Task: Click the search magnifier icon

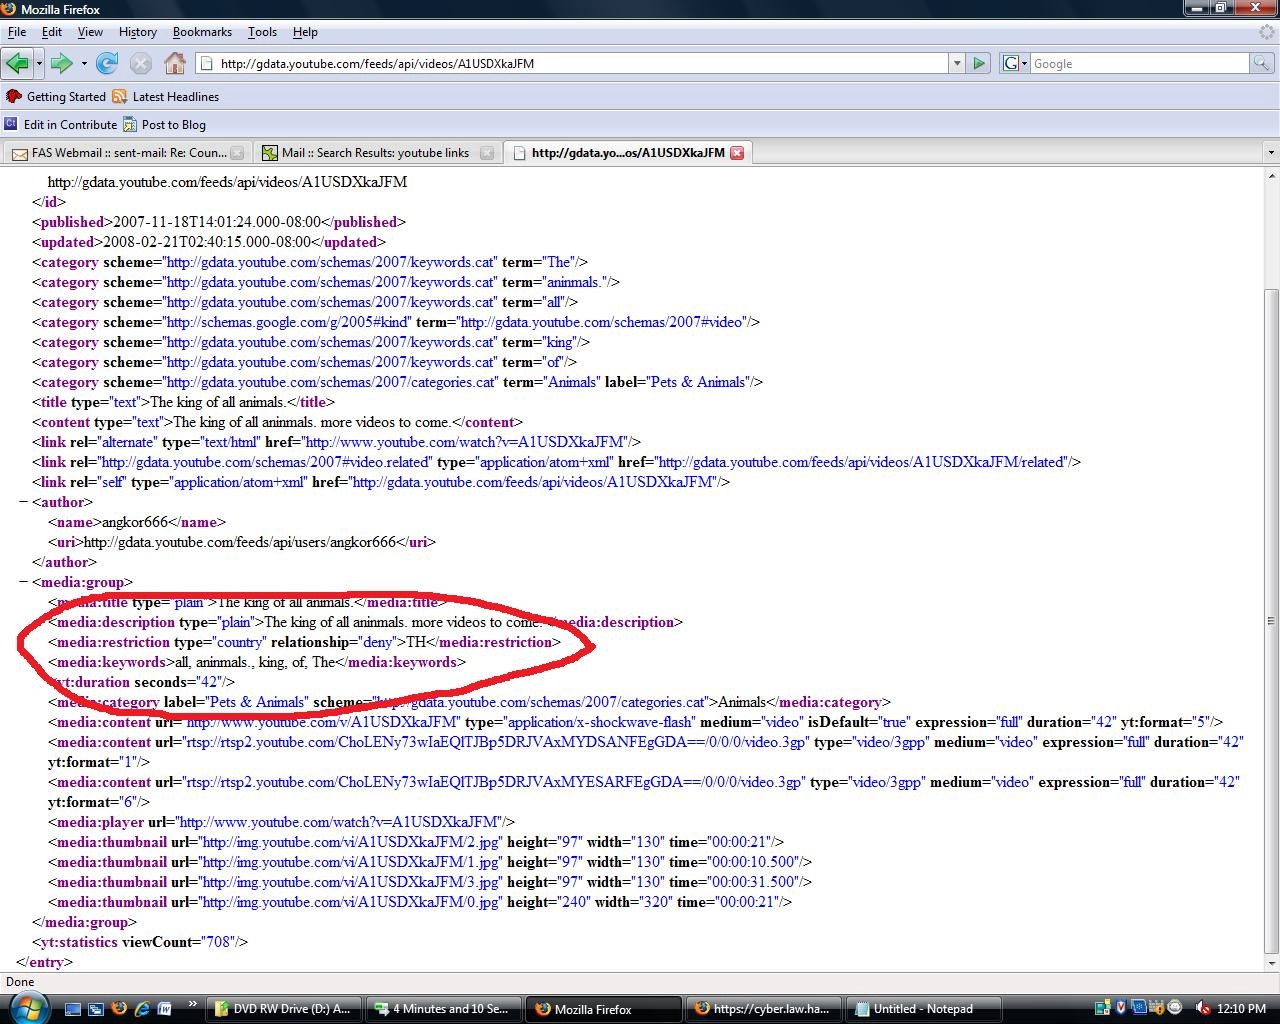Action: pyautogui.click(x=1262, y=63)
